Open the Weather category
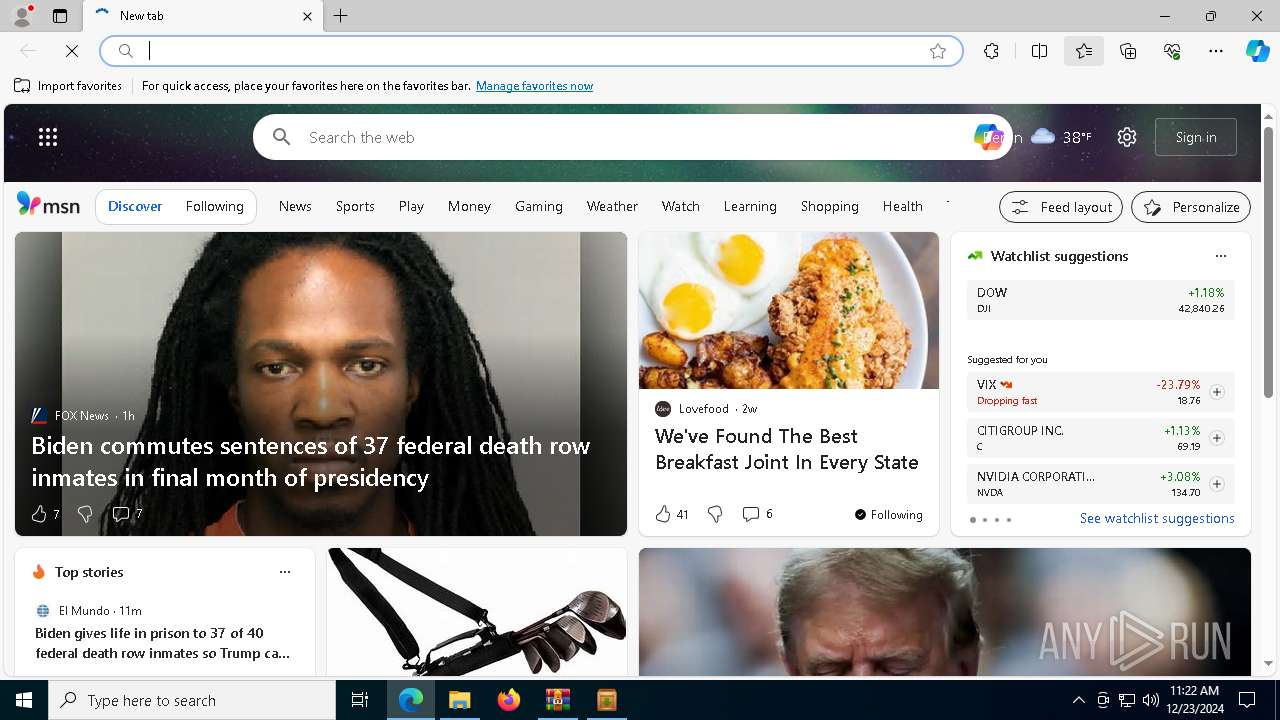This screenshot has width=1280, height=720. 612,206
